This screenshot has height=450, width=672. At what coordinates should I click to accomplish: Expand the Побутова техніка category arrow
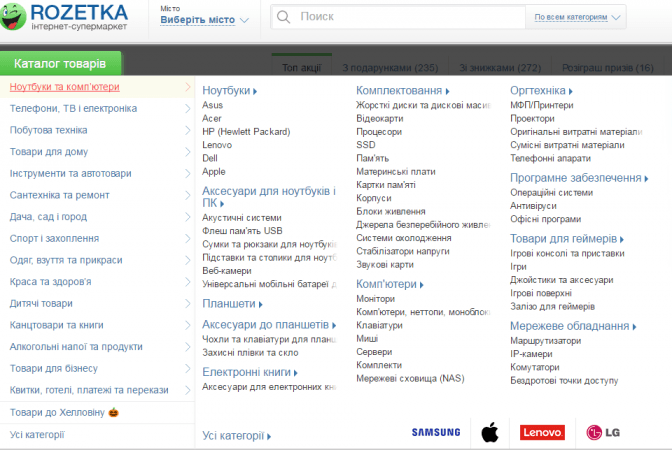point(188,130)
